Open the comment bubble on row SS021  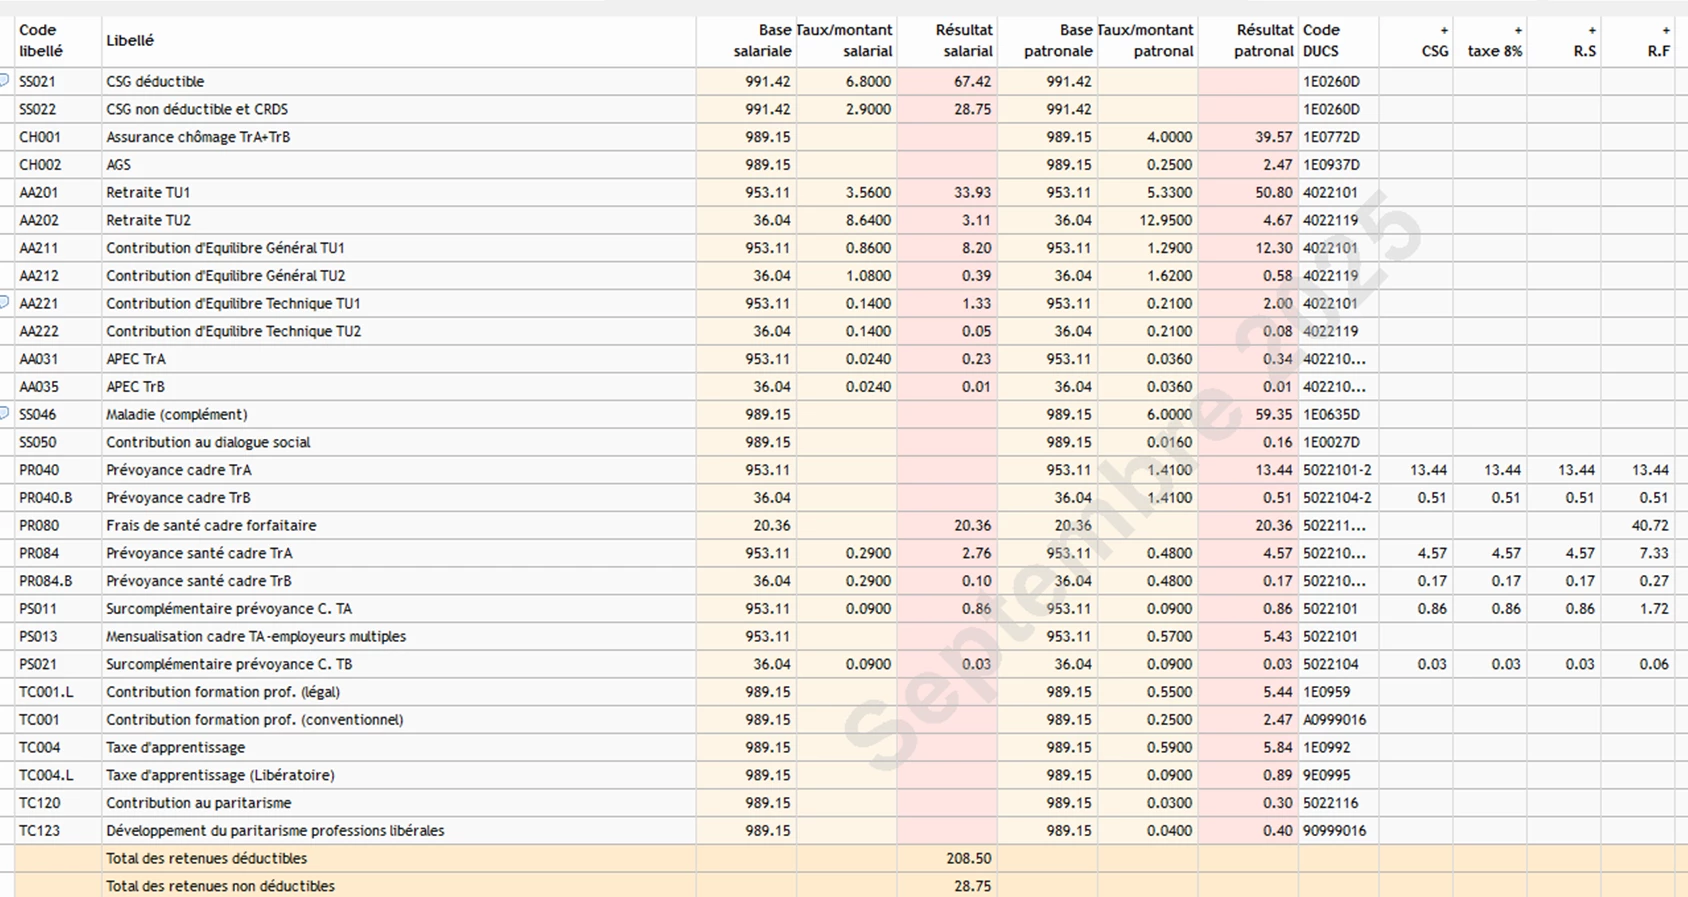[5, 80]
